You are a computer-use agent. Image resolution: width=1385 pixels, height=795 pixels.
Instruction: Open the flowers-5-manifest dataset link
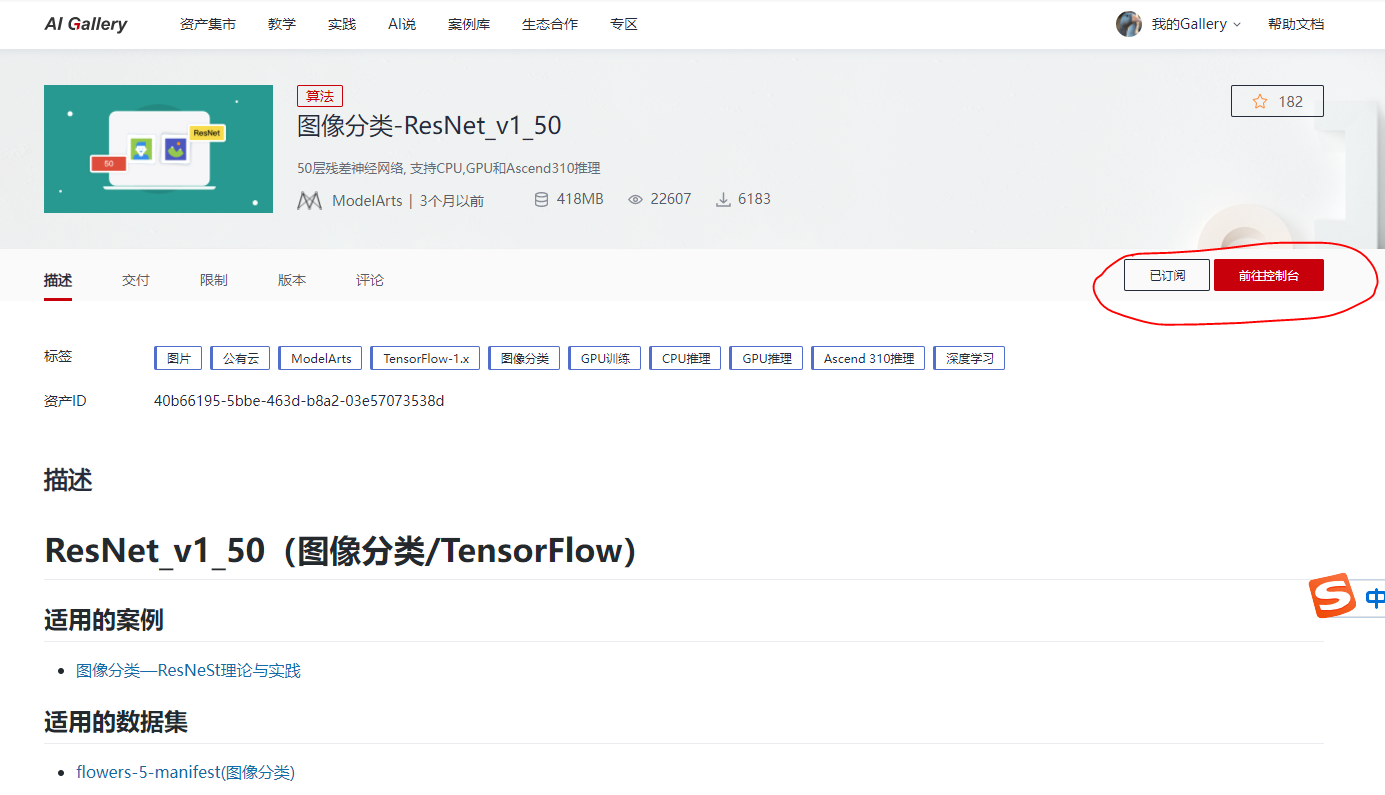point(185,772)
